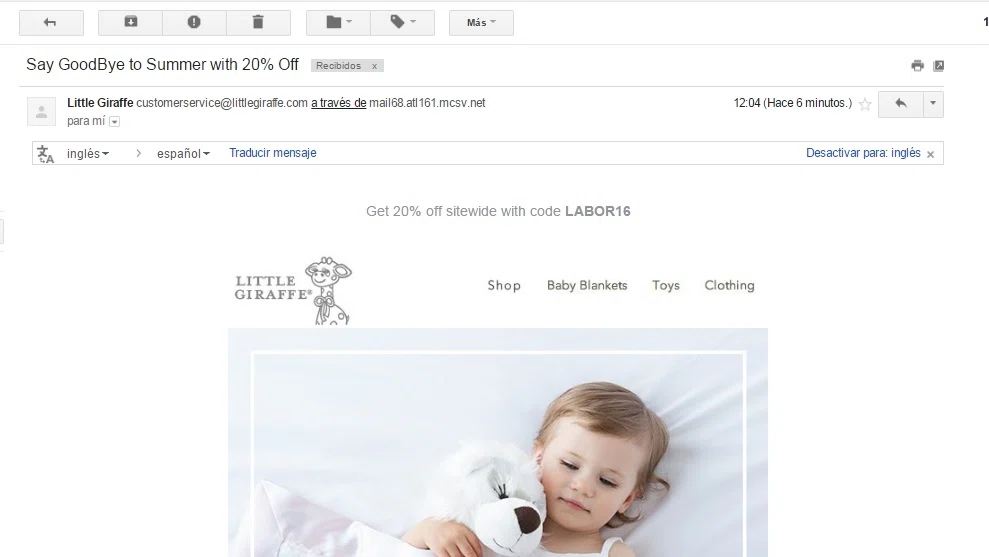The image size is (989, 557).
Task: Archive this email
Action: (x=131, y=23)
